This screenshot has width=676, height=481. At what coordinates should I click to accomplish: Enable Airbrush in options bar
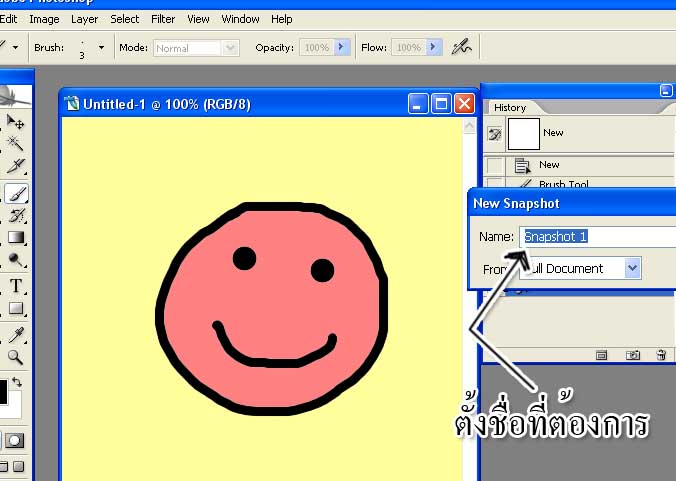point(461,47)
